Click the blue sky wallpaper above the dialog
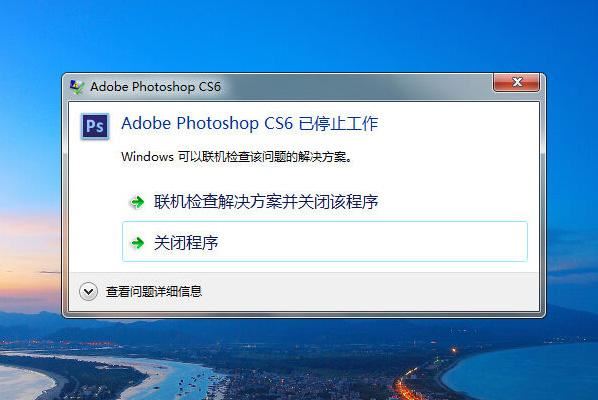Image resolution: width=598 pixels, height=400 pixels. point(299,34)
